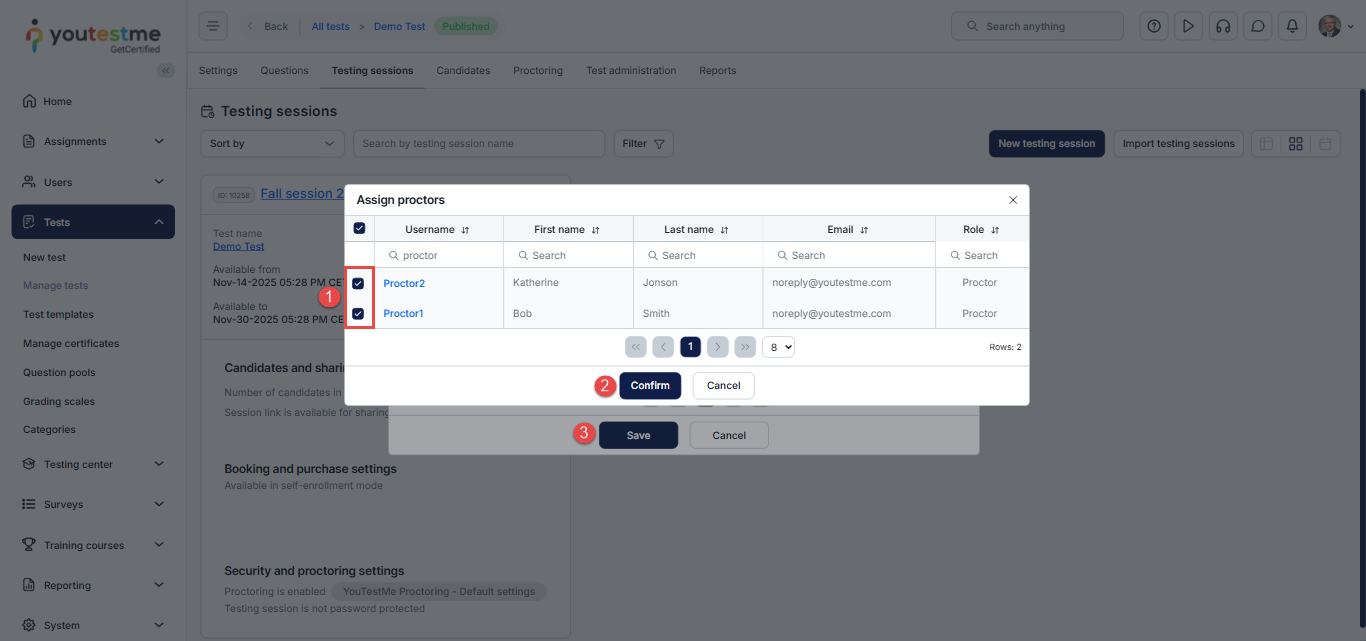
Task: Click the Username search field
Action: (439, 255)
